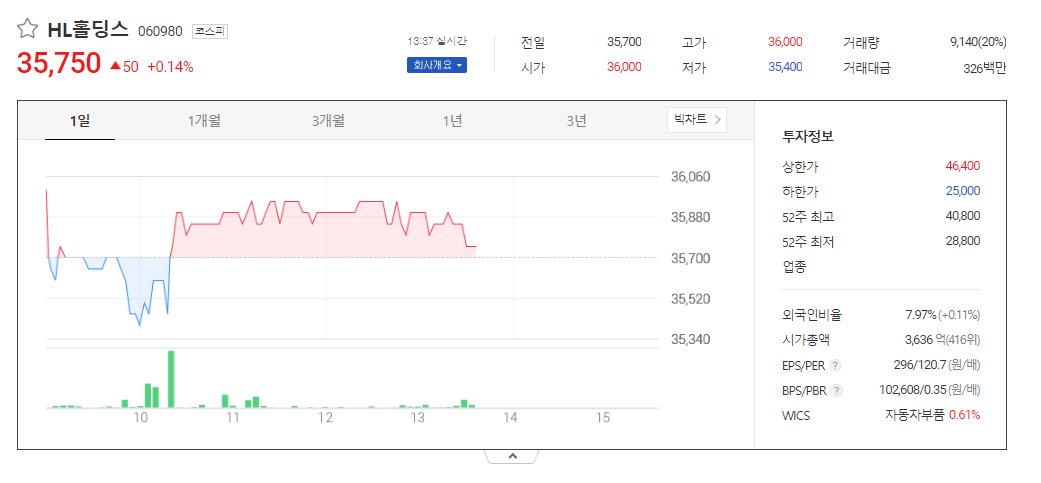Click the 저가 value 35,400
The image size is (1041, 483).
click(x=785, y=67)
